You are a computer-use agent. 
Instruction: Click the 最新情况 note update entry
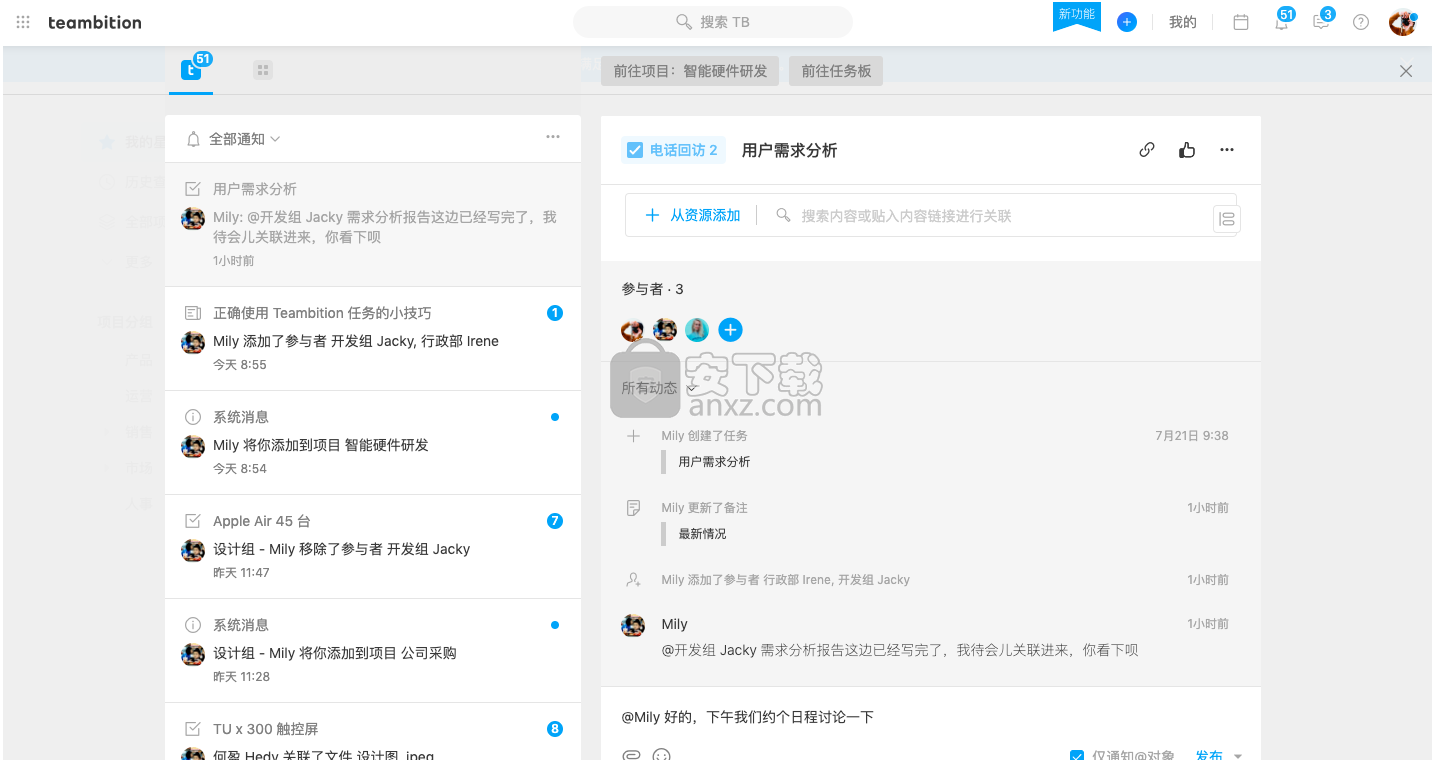click(702, 534)
